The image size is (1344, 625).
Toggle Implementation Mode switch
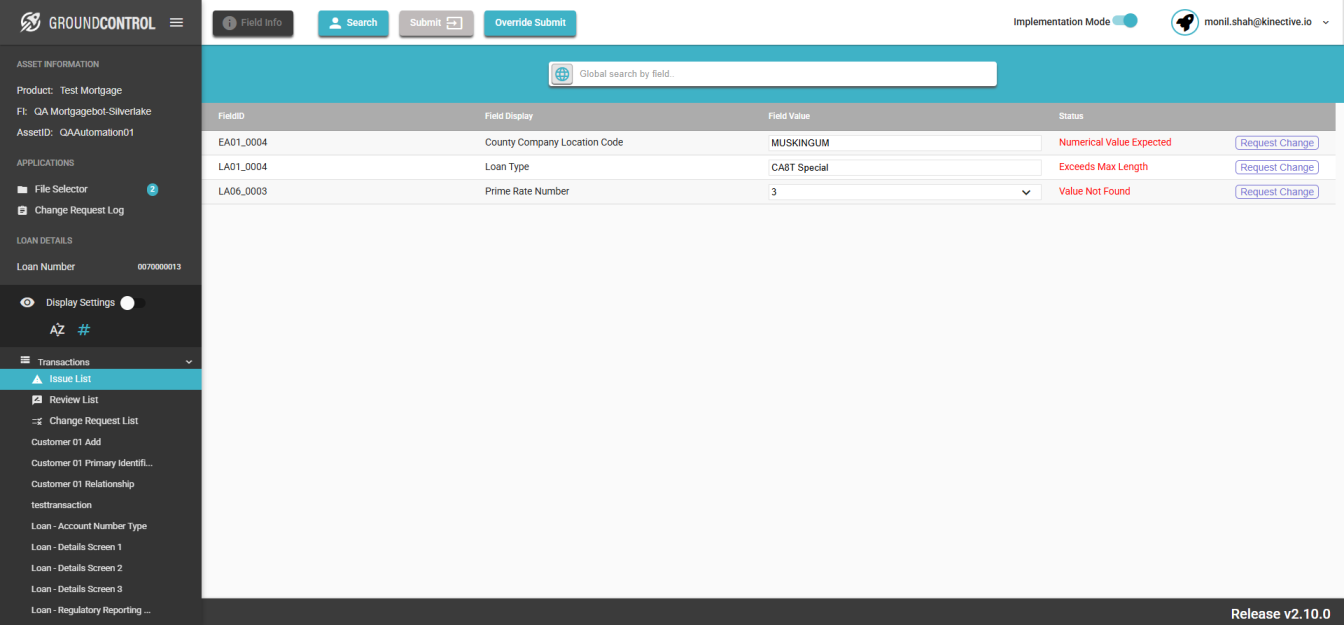click(1125, 21)
